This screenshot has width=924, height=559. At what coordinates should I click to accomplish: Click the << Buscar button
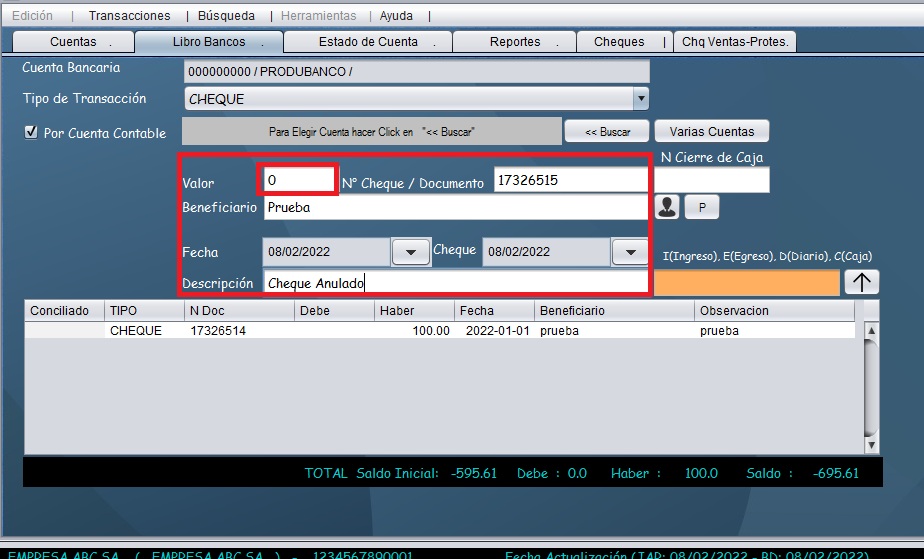[607, 131]
